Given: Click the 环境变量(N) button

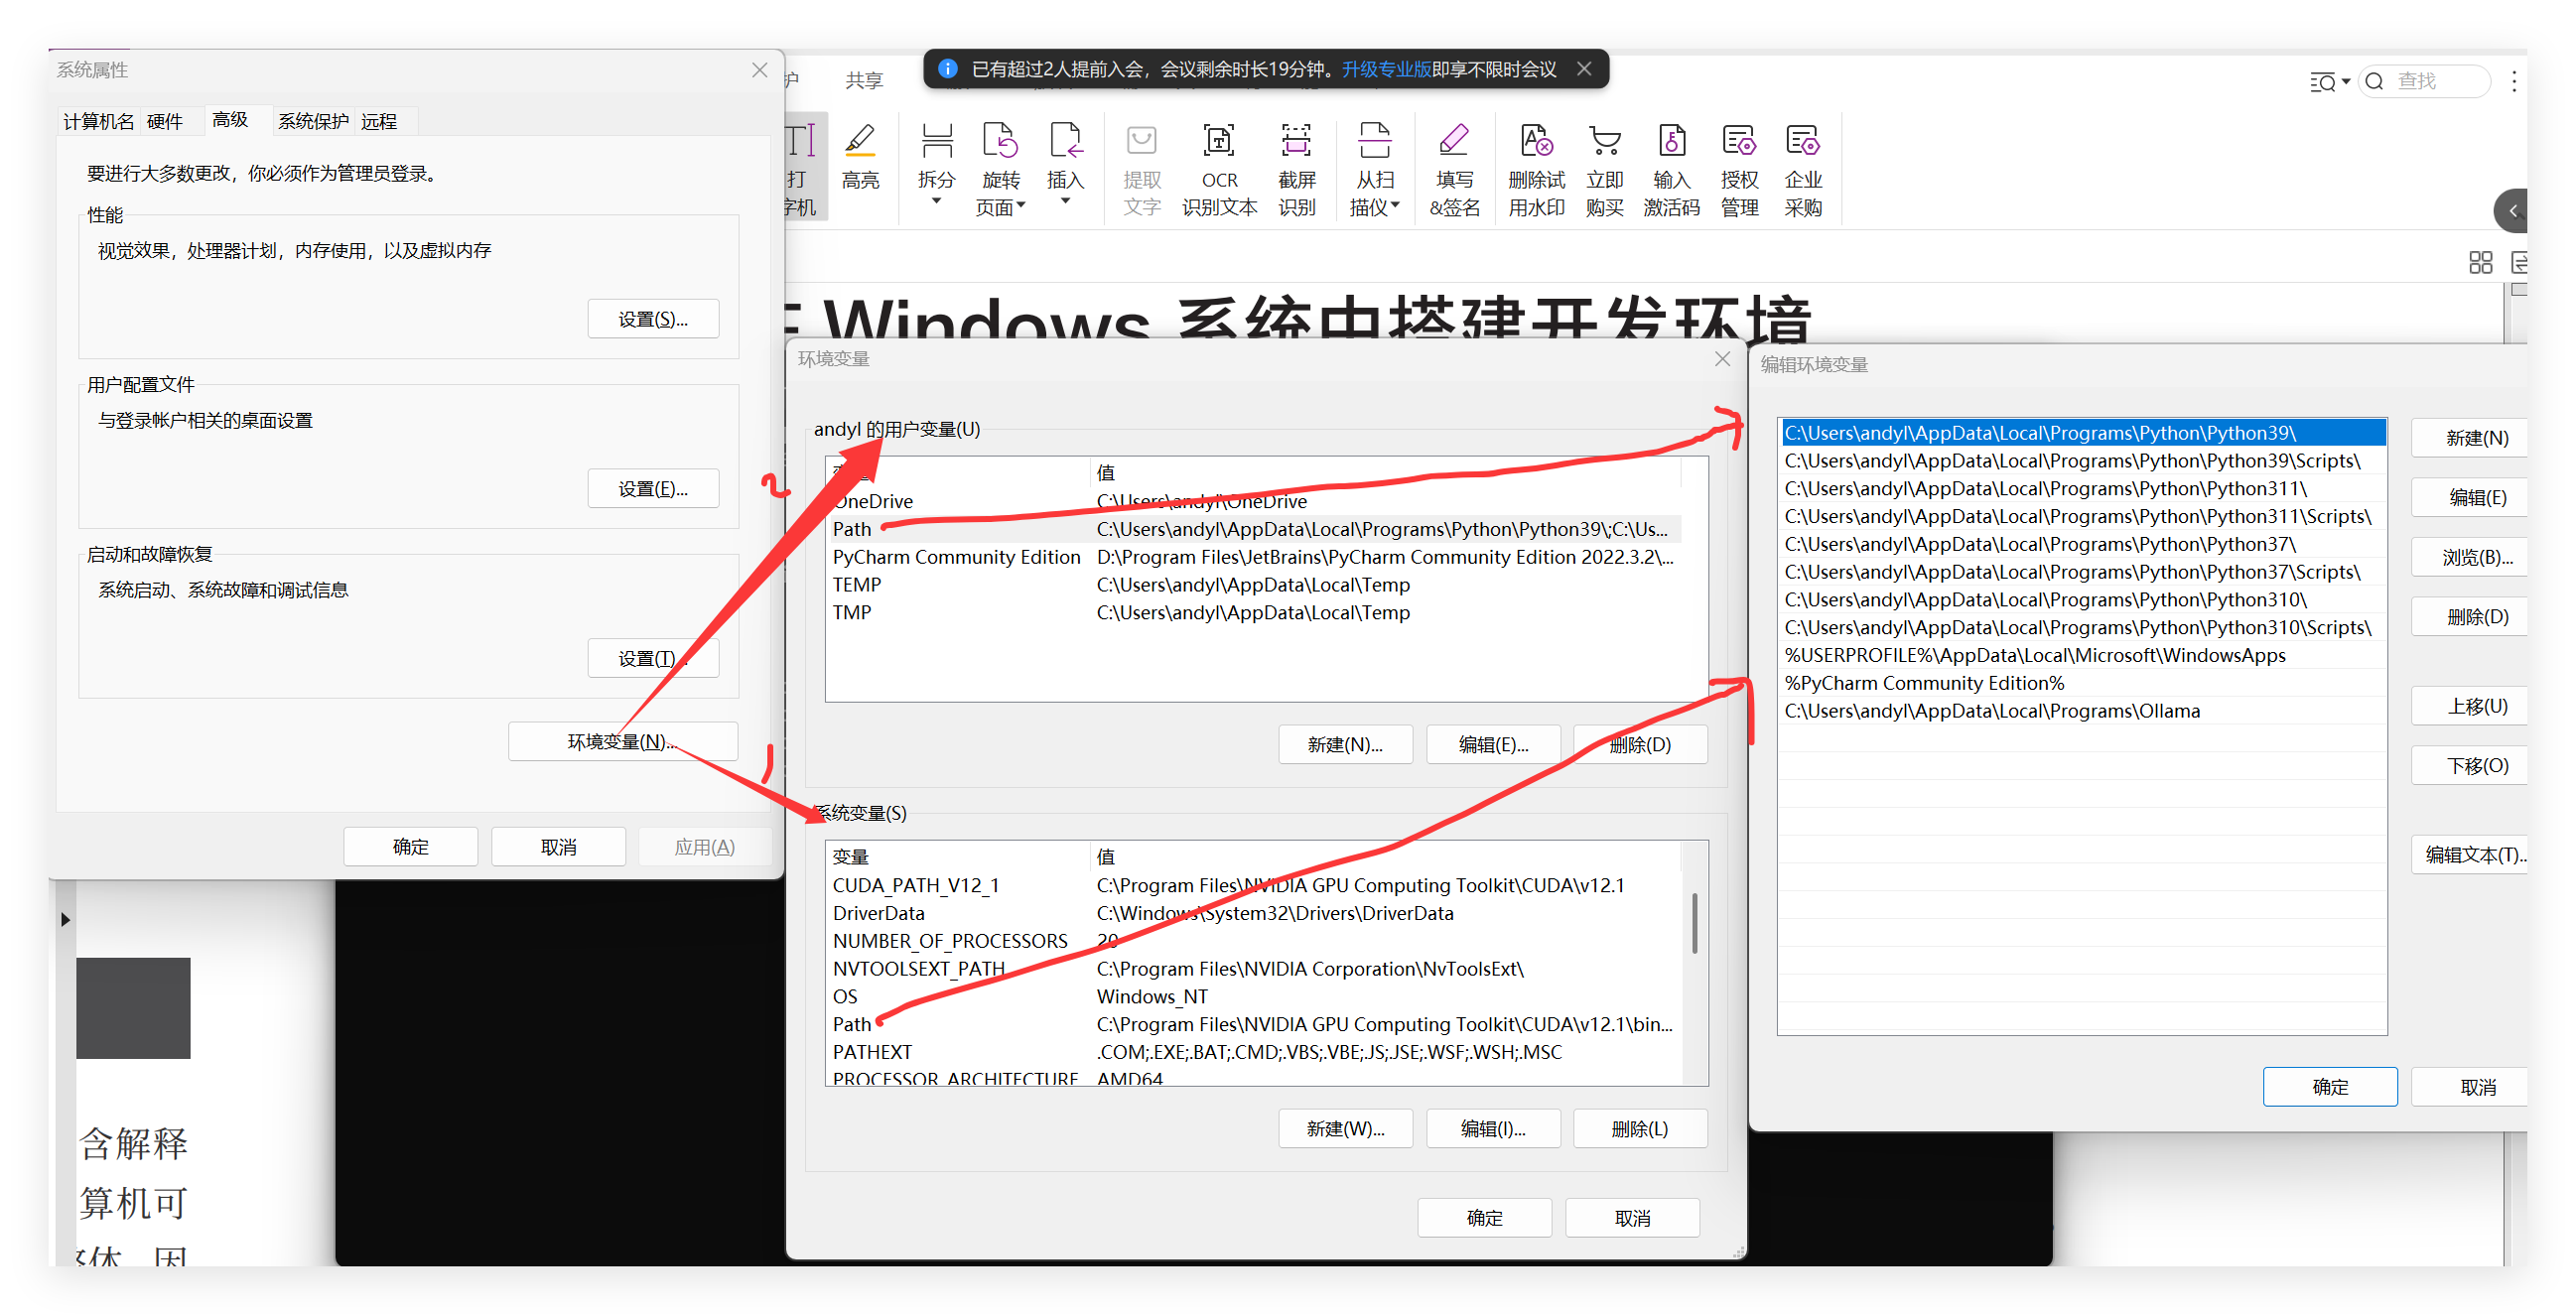Looking at the screenshot, I should (x=622, y=741).
